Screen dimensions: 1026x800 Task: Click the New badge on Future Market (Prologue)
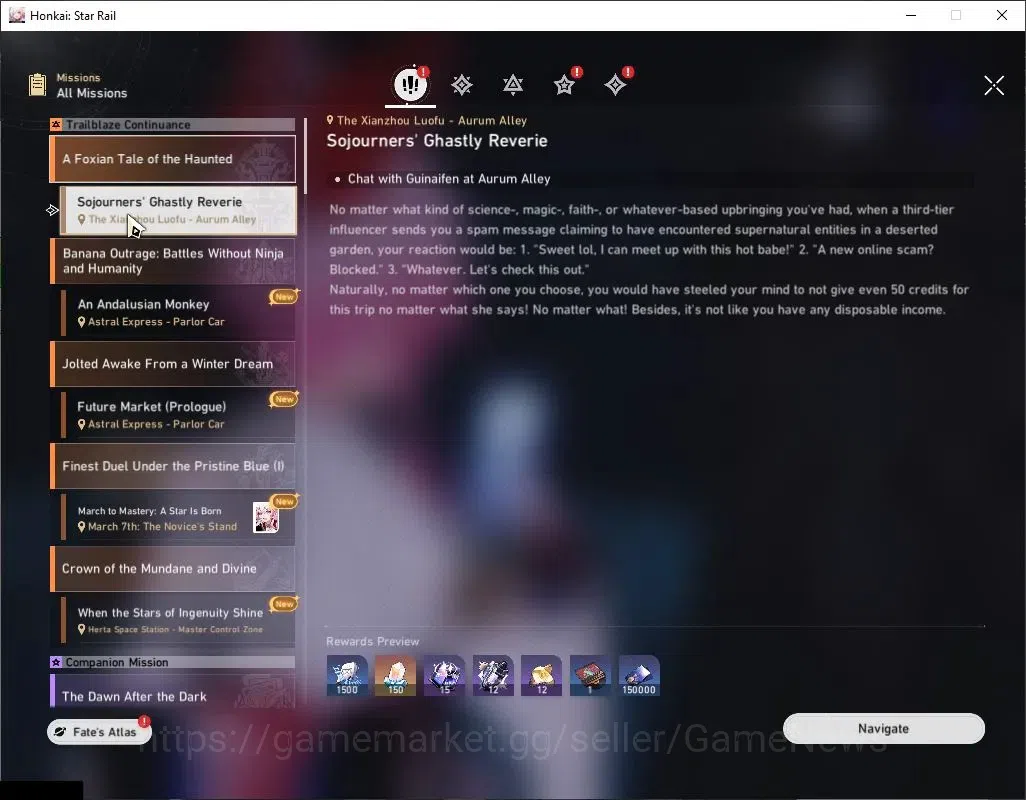284,398
